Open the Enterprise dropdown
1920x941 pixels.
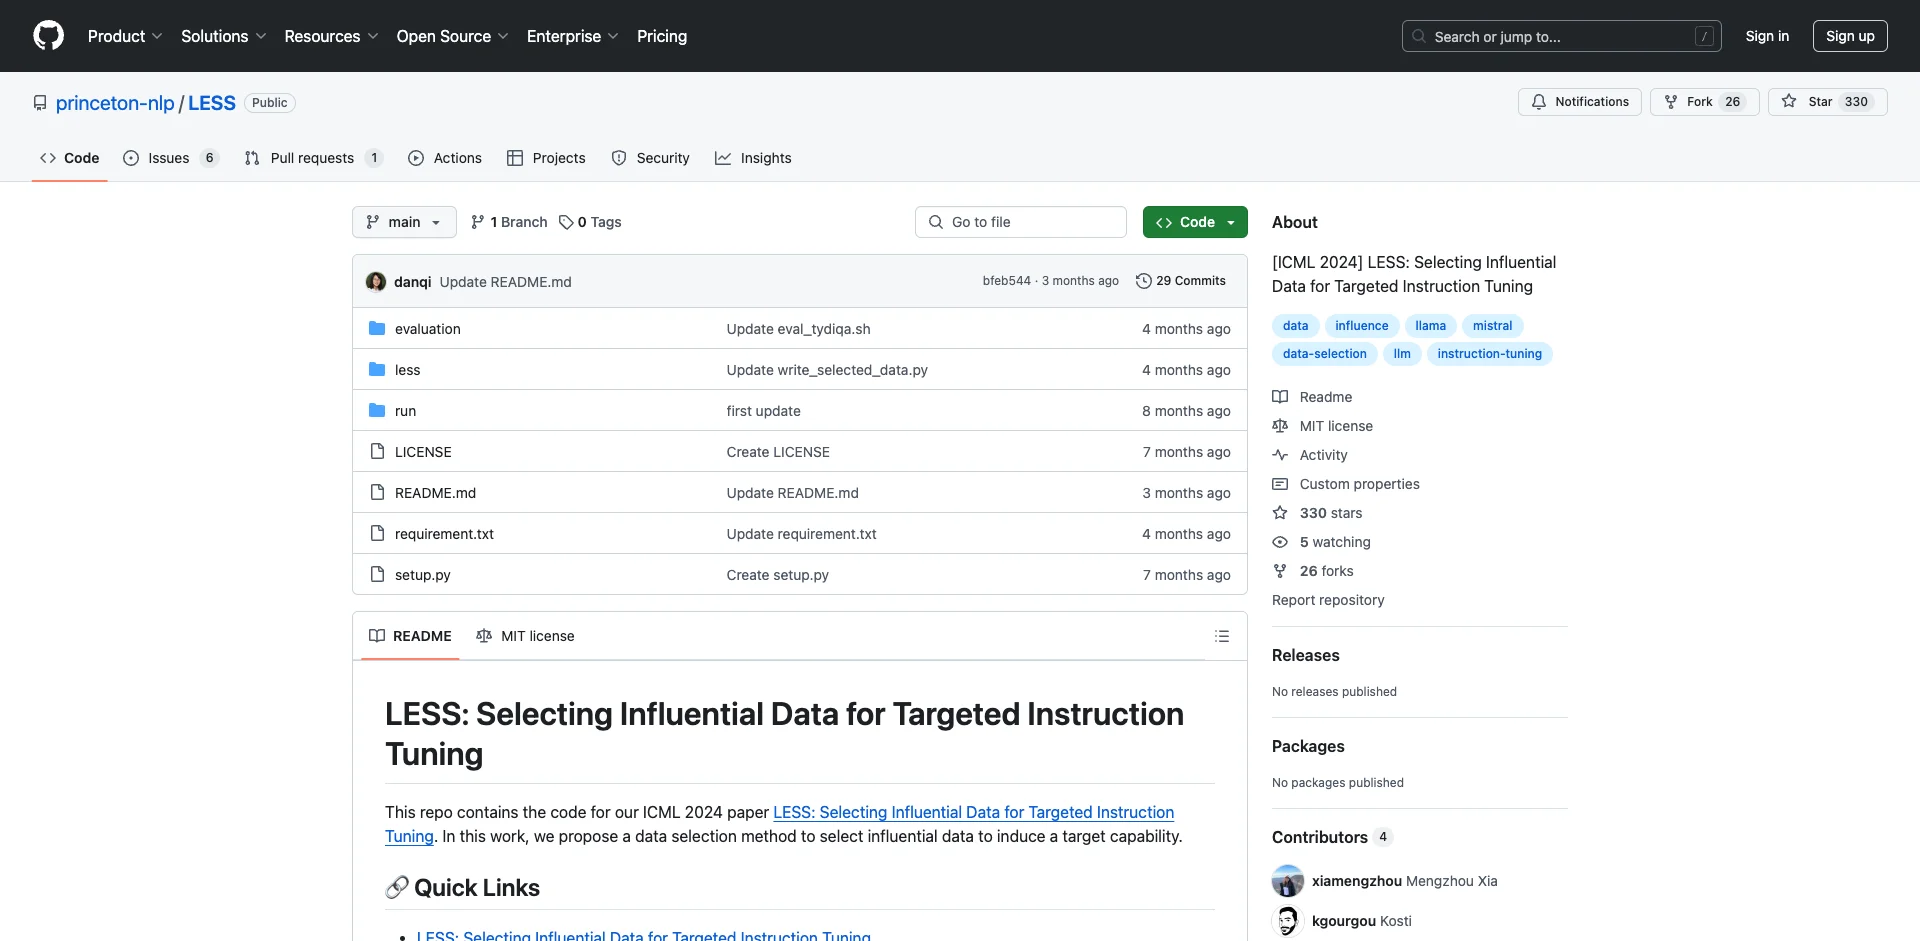pos(572,36)
